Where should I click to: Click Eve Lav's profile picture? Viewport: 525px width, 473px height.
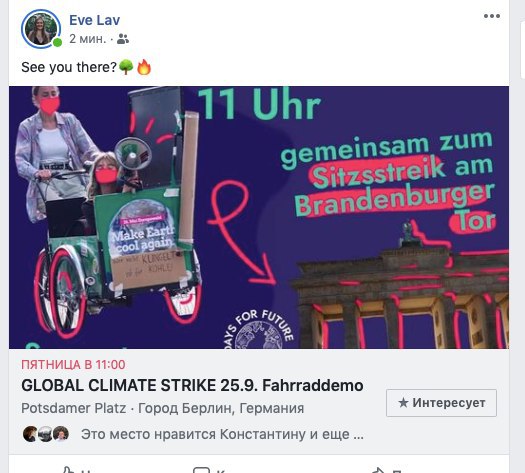(41, 29)
